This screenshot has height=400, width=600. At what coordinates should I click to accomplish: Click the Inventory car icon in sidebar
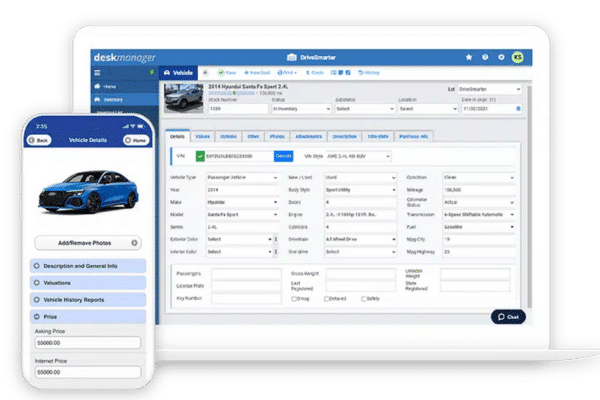97,99
